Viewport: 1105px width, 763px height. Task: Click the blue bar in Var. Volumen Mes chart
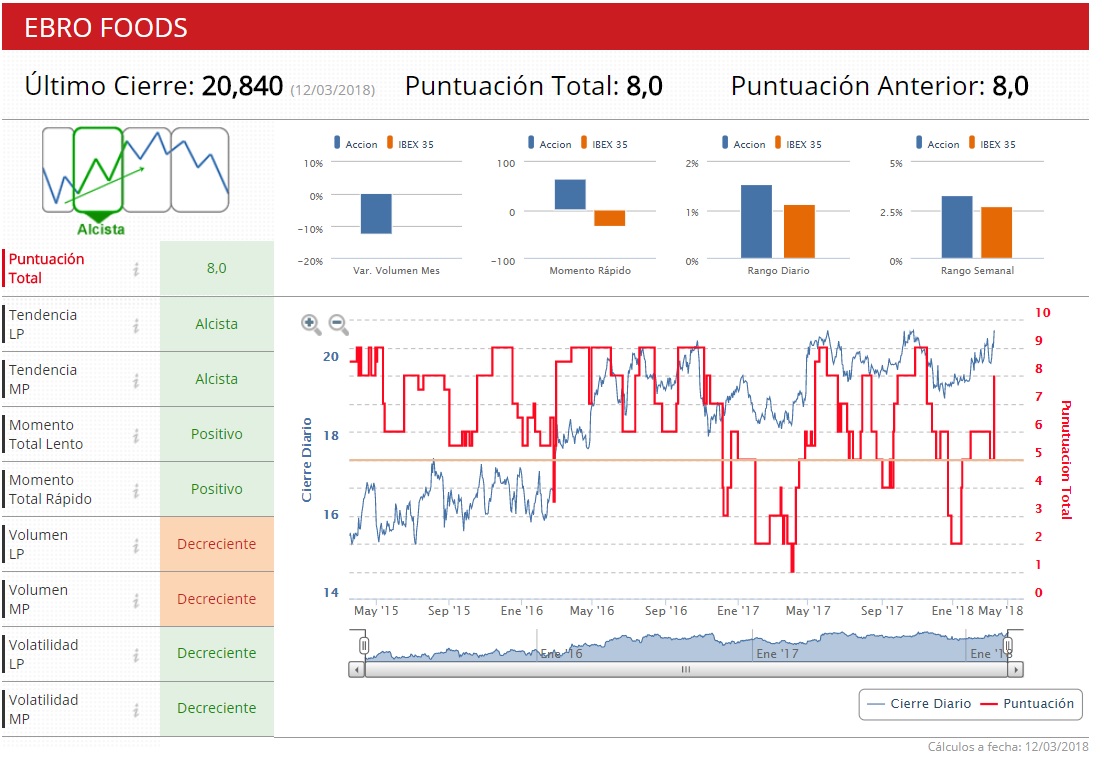point(376,213)
